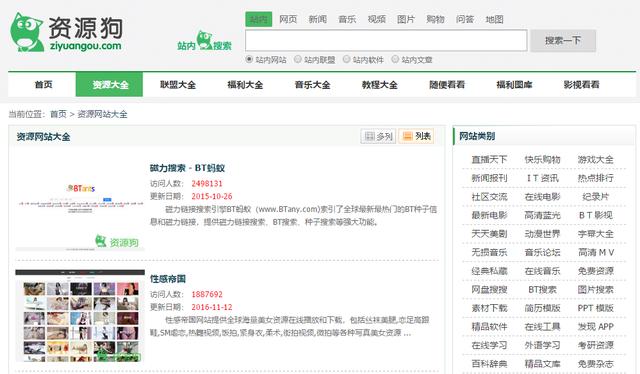The image size is (640, 374).
Task: Select the 购物 search tab
Action: click(435, 19)
